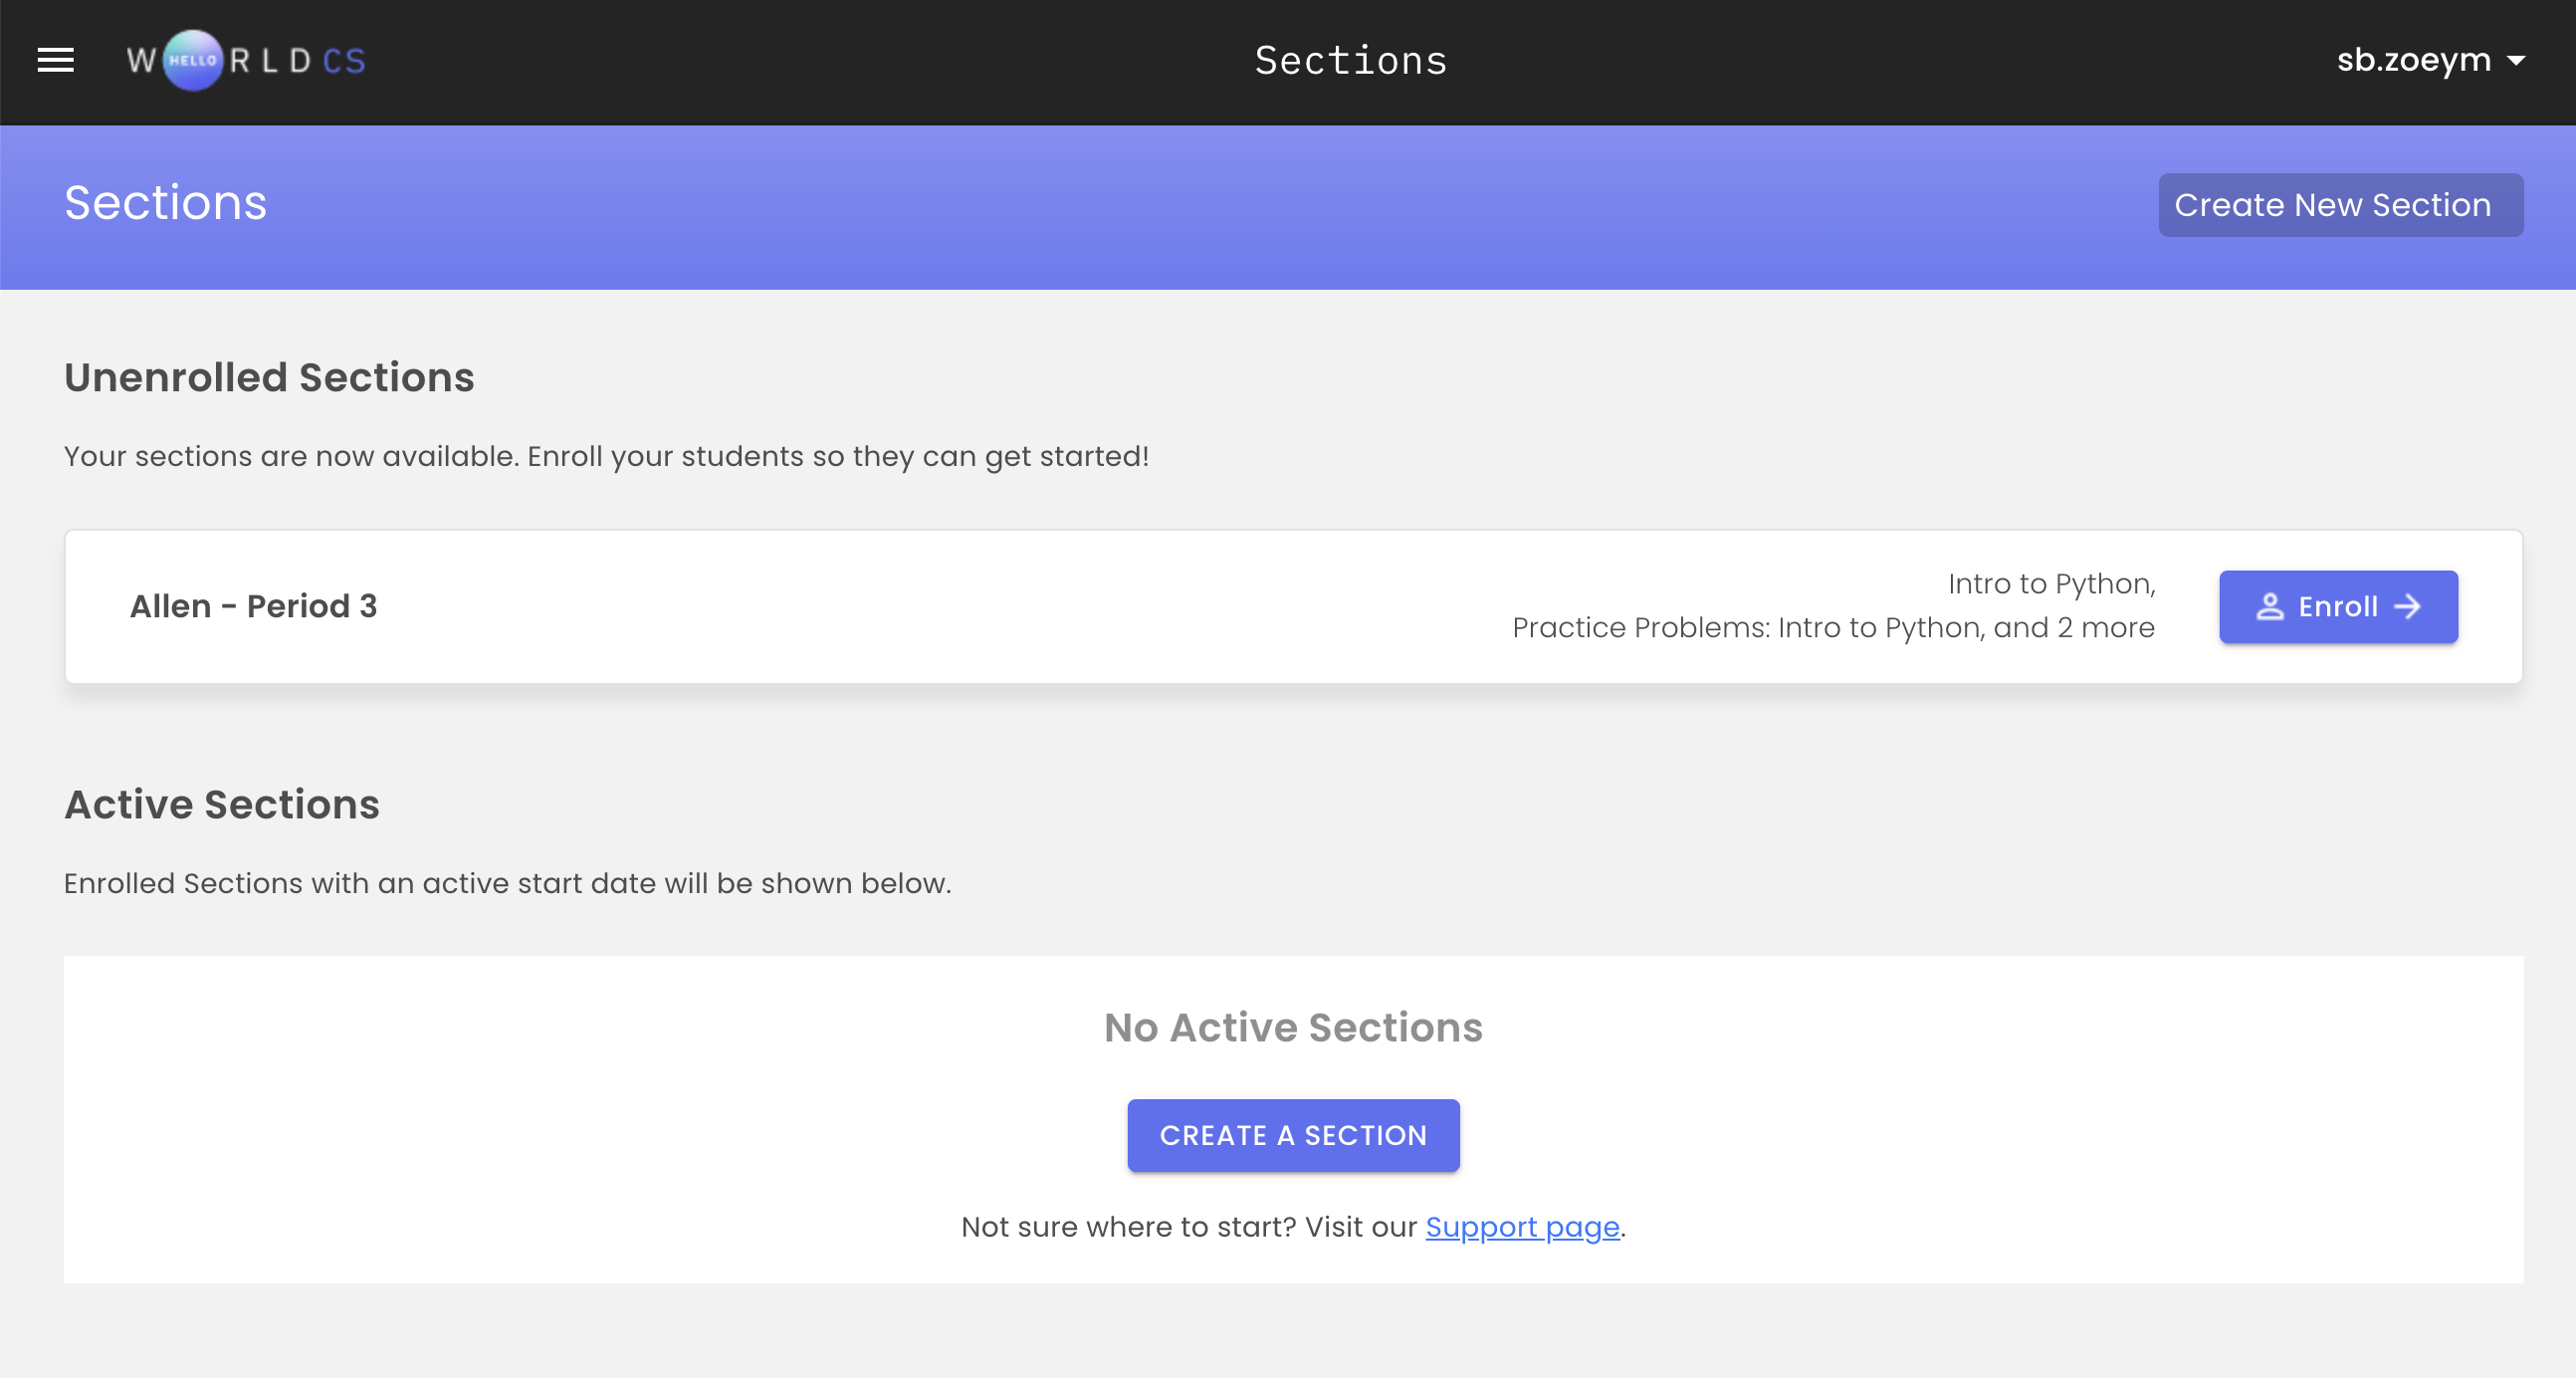This screenshot has width=2576, height=1378.
Task: Click the CREATE A SECTION button
Action: point(1293,1135)
